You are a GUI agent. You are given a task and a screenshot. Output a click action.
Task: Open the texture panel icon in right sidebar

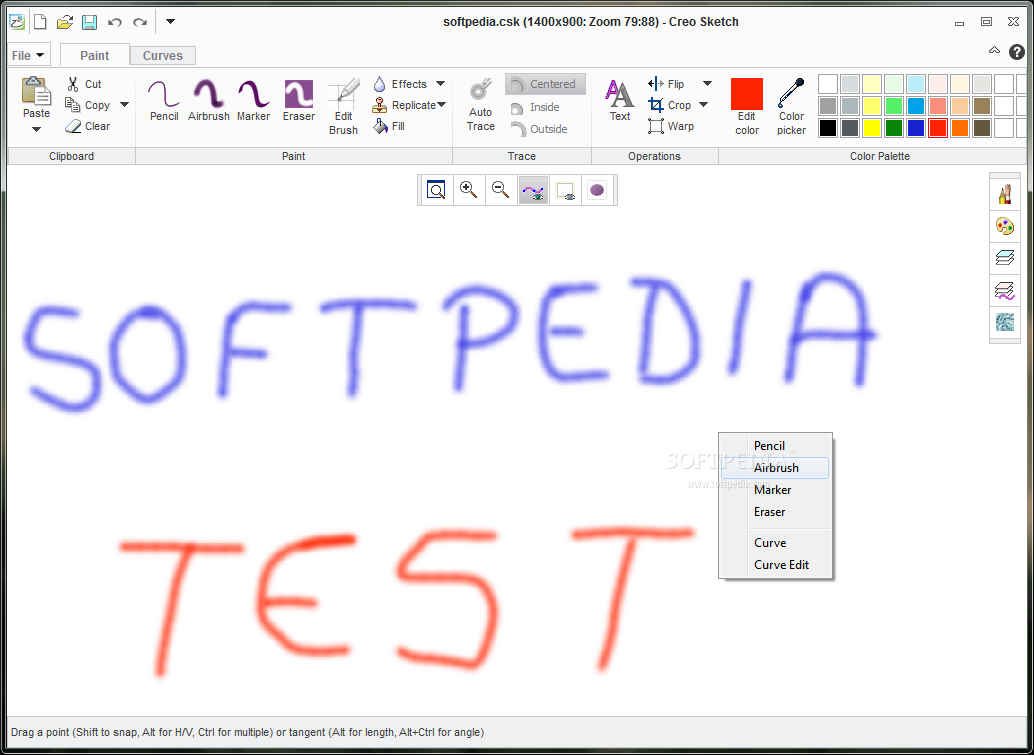tap(1004, 322)
